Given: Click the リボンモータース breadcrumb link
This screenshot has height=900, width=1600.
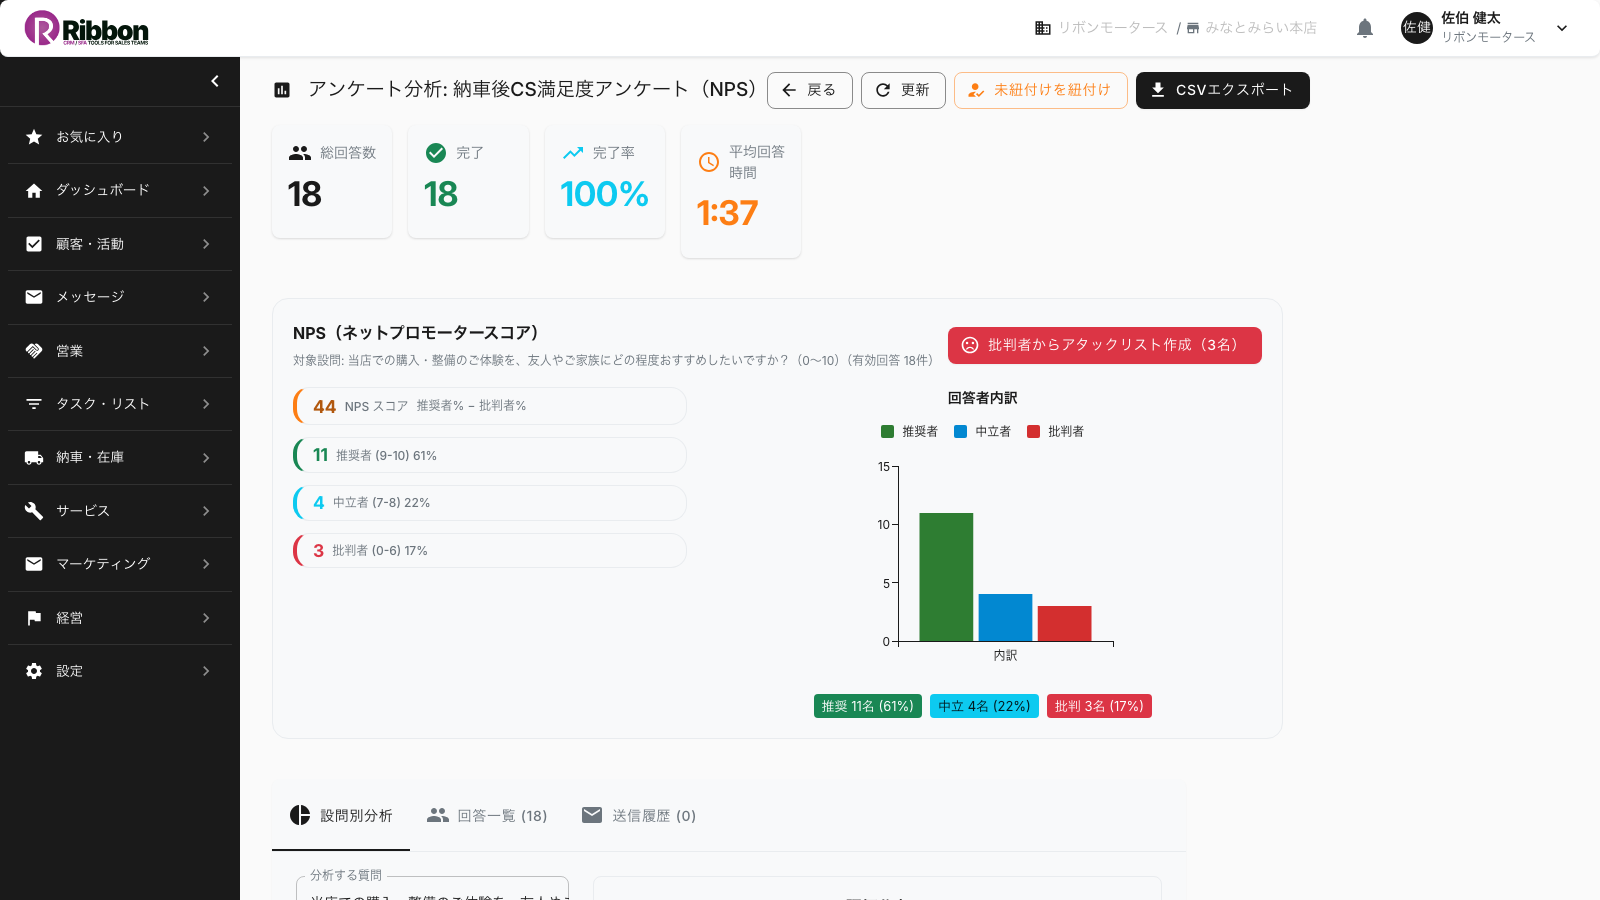Looking at the screenshot, I should click(1113, 28).
